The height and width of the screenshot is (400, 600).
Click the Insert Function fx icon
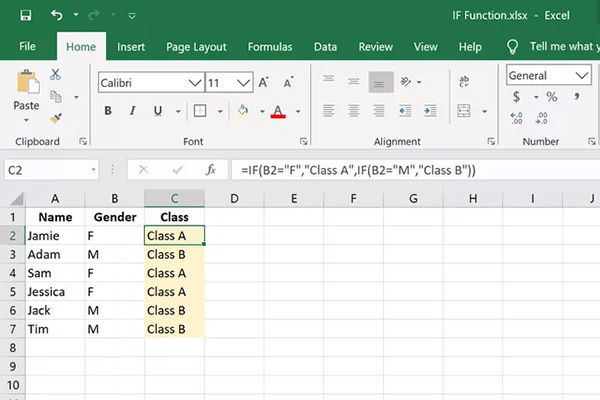pyautogui.click(x=211, y=170)
